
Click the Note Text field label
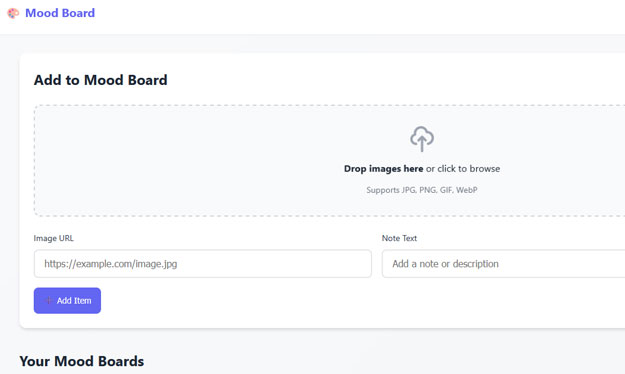(399, 238)
